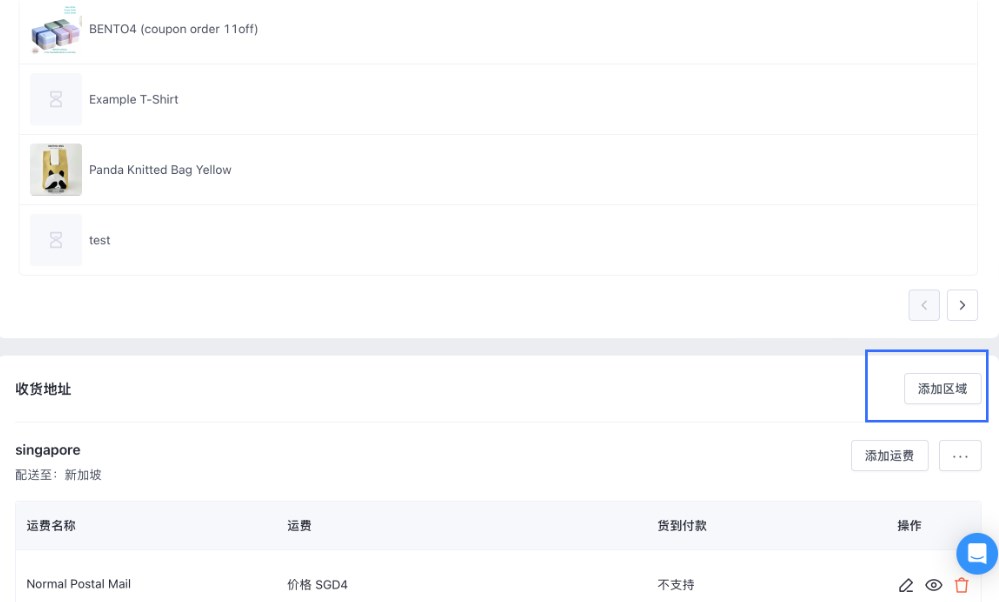This screenshot has width=999, height=602.
Task: Click the 运费名称 column header
Action: pos(51,526)
